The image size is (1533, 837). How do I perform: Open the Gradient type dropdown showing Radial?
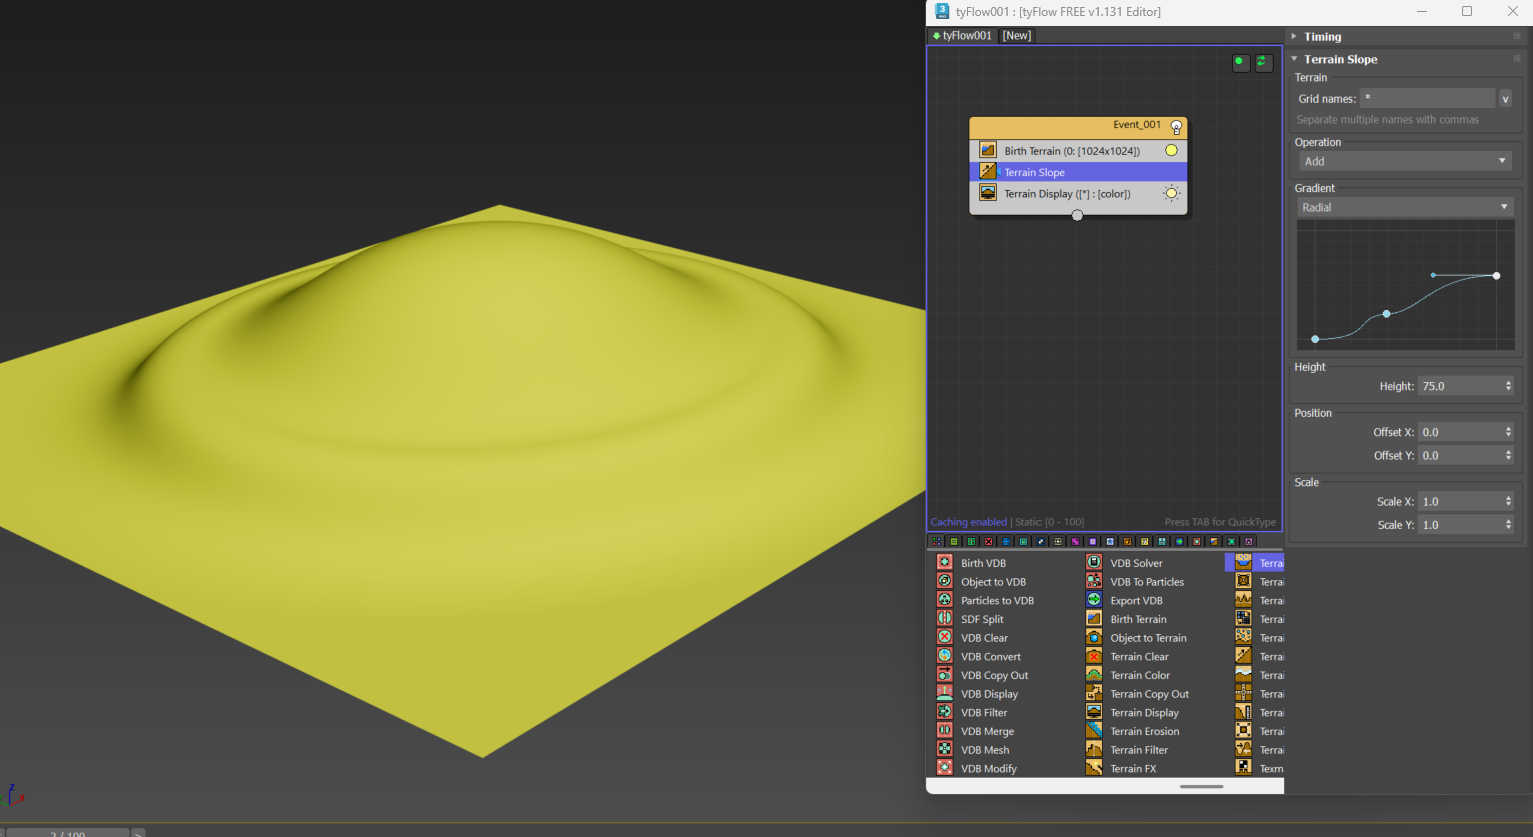1404,207
